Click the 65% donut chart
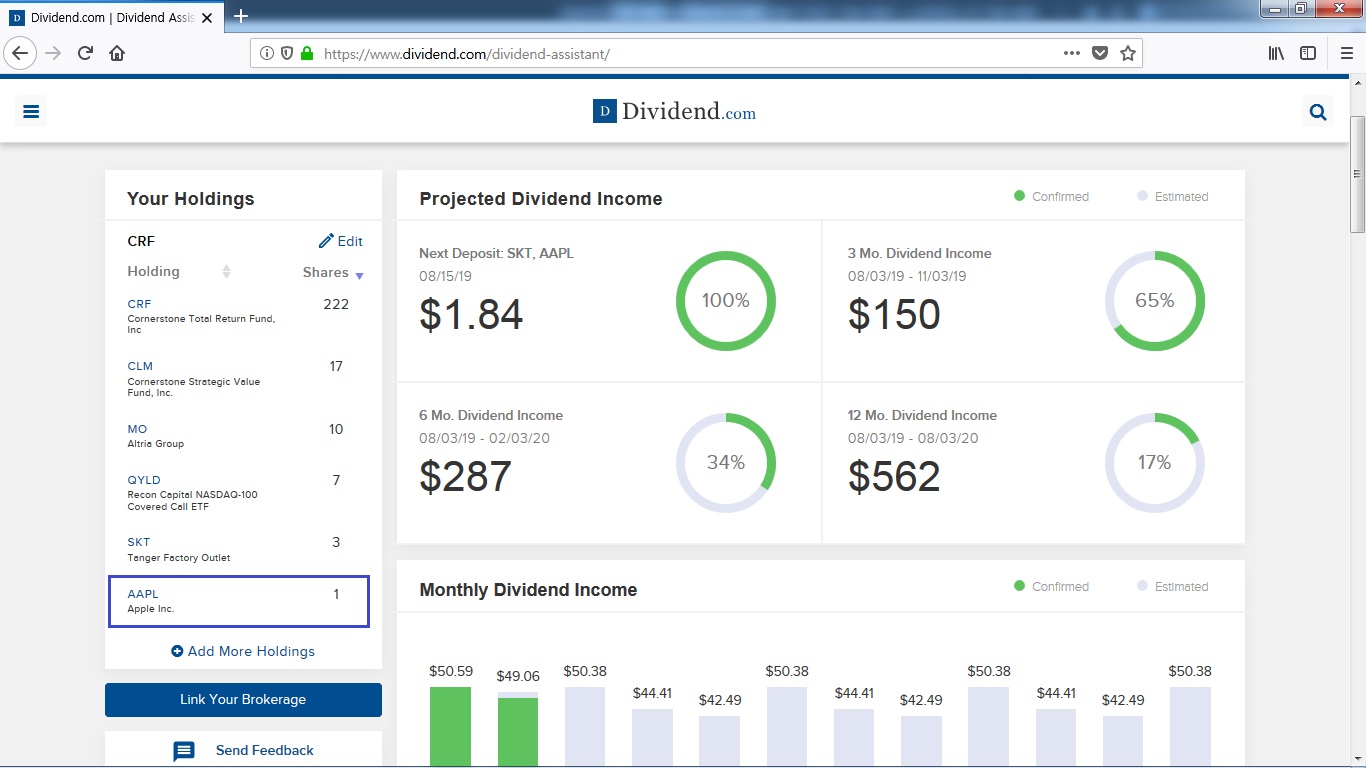The height and width of the screenshot is (768, 1366). pyautogui.click(x=1155, y=301)
